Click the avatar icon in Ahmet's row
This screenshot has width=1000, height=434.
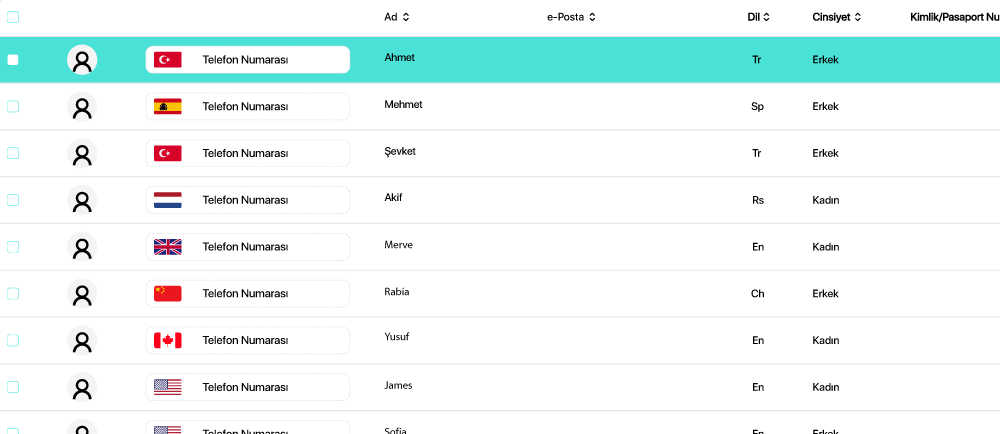pos(82,60)
